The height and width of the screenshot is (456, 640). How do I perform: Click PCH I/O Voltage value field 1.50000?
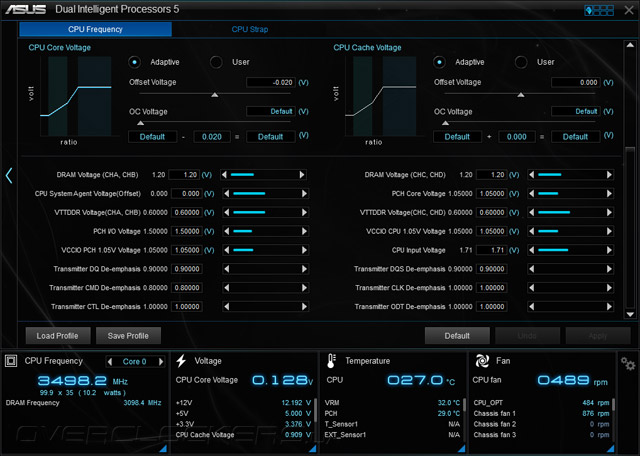tap(187, 231)
